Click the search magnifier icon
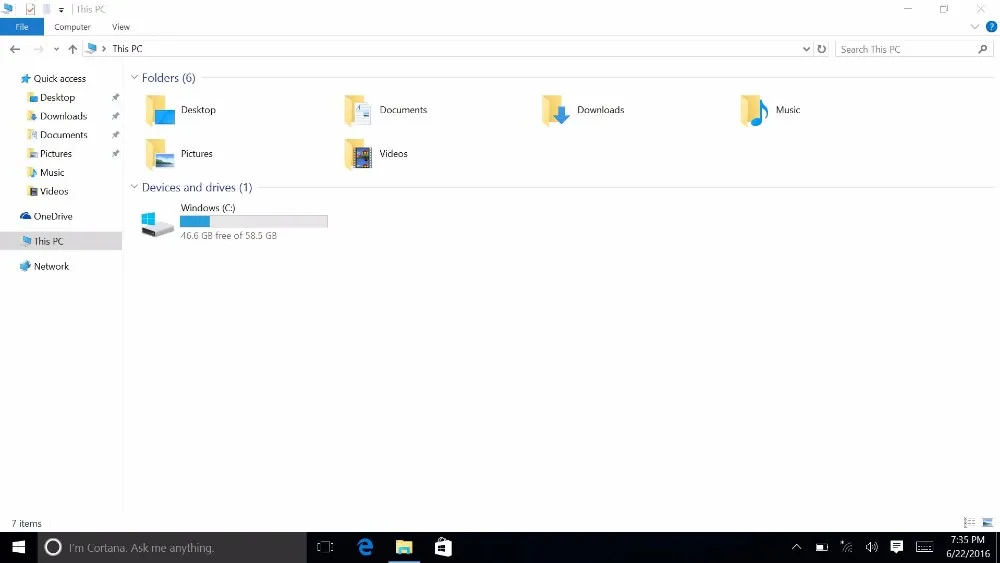 tap(982, 49)
